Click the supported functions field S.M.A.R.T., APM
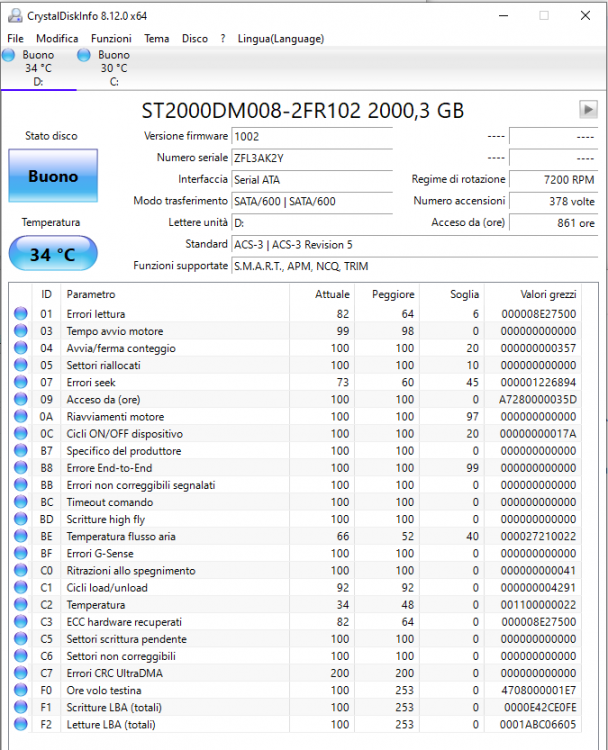Image resolution: width=608 pixels, height=750 pixels. coord(415,266)
